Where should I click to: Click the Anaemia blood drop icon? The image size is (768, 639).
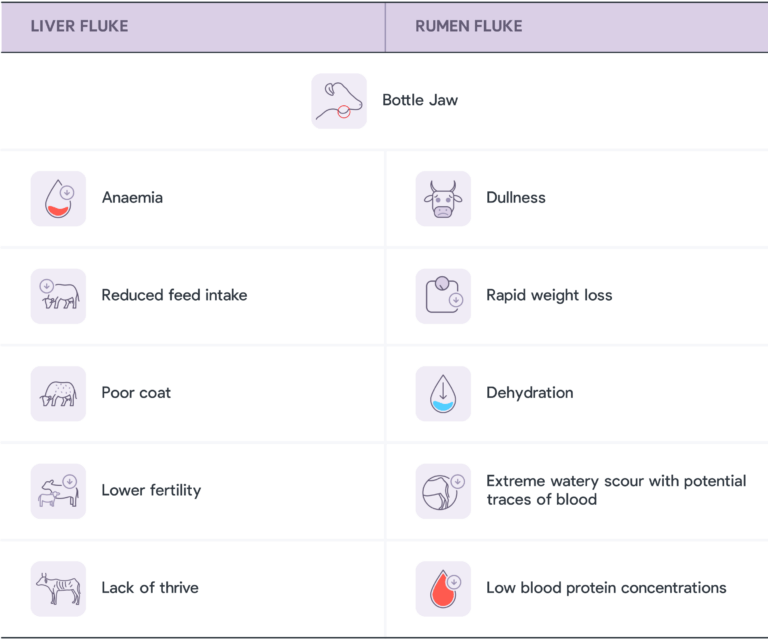click(x=58, y=198)
